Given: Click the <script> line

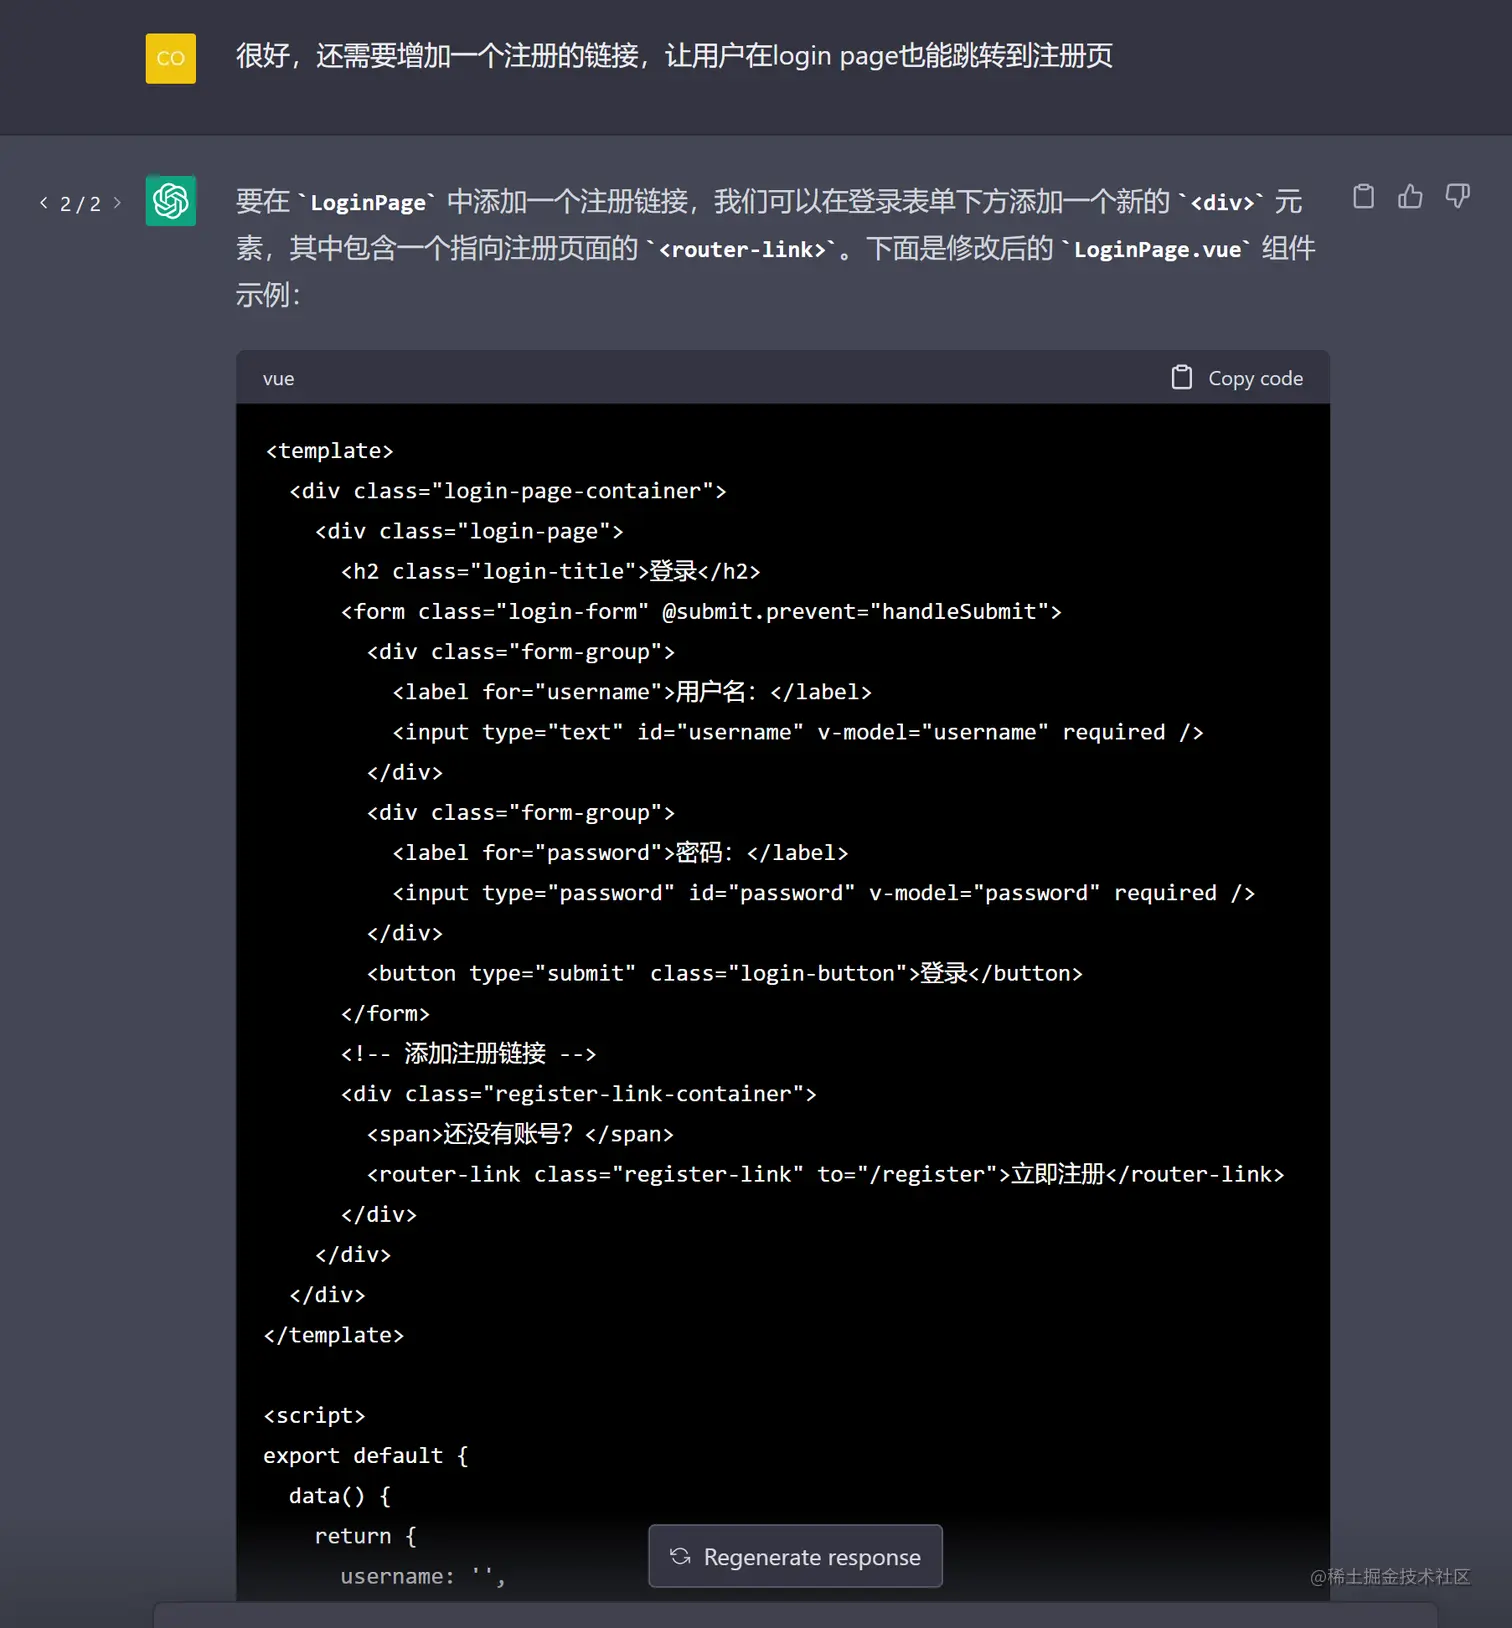Looking at the screenshot, I should (x=315, y=1416).
